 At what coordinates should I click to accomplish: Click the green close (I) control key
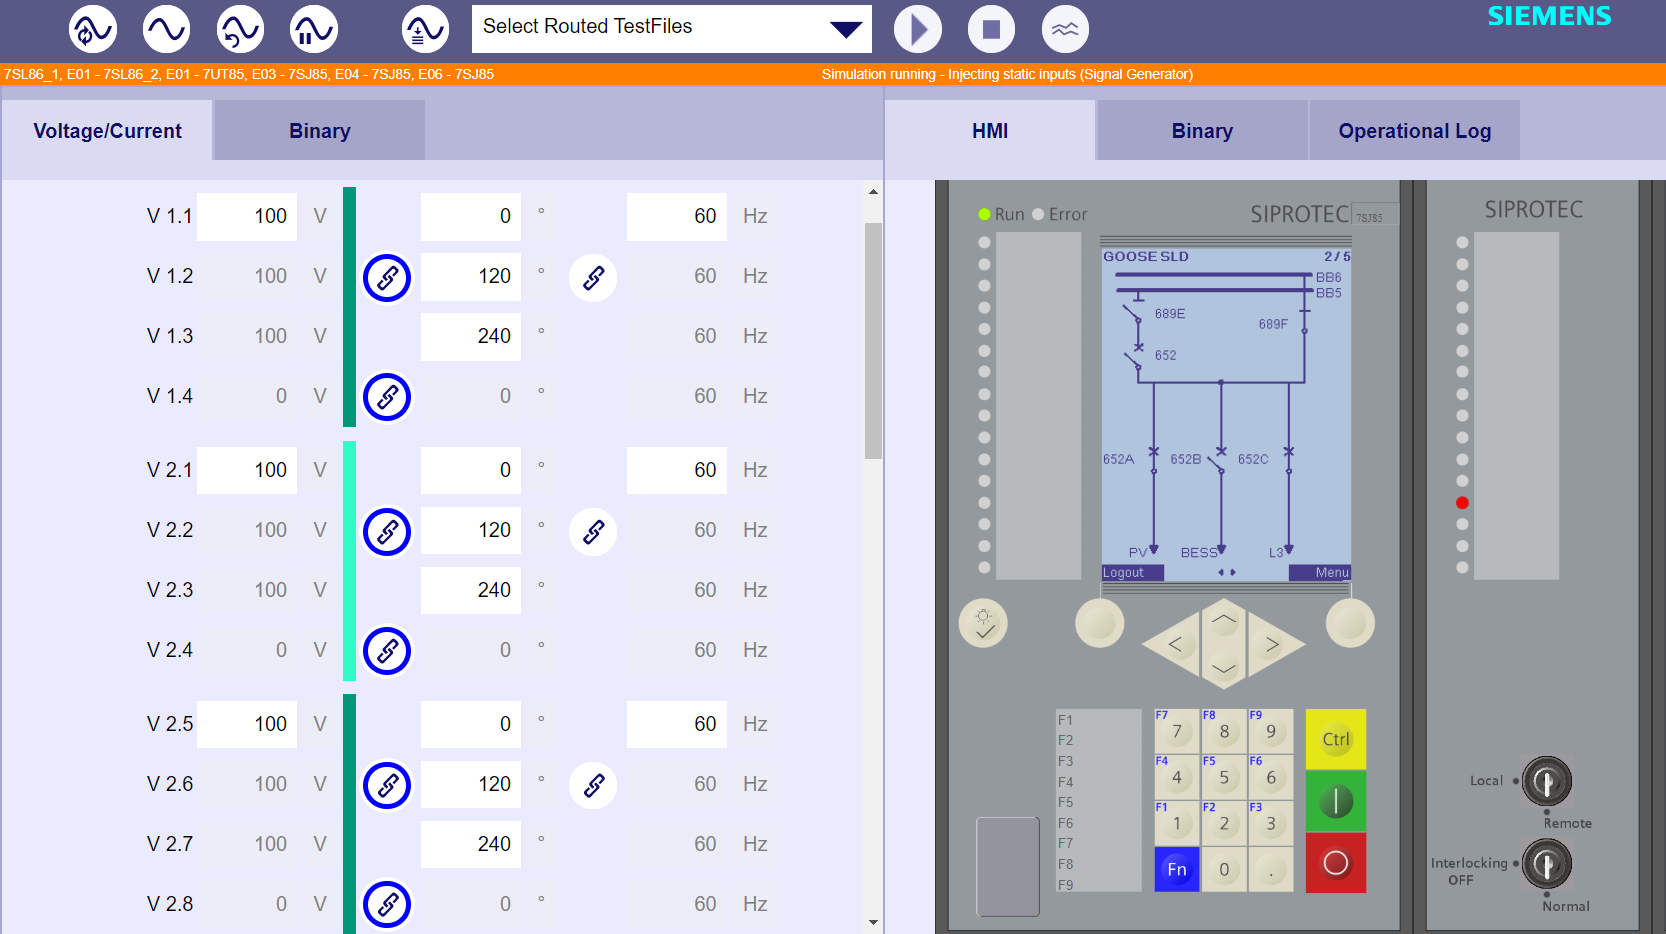pyautogui.click(x=1336, y=801)
